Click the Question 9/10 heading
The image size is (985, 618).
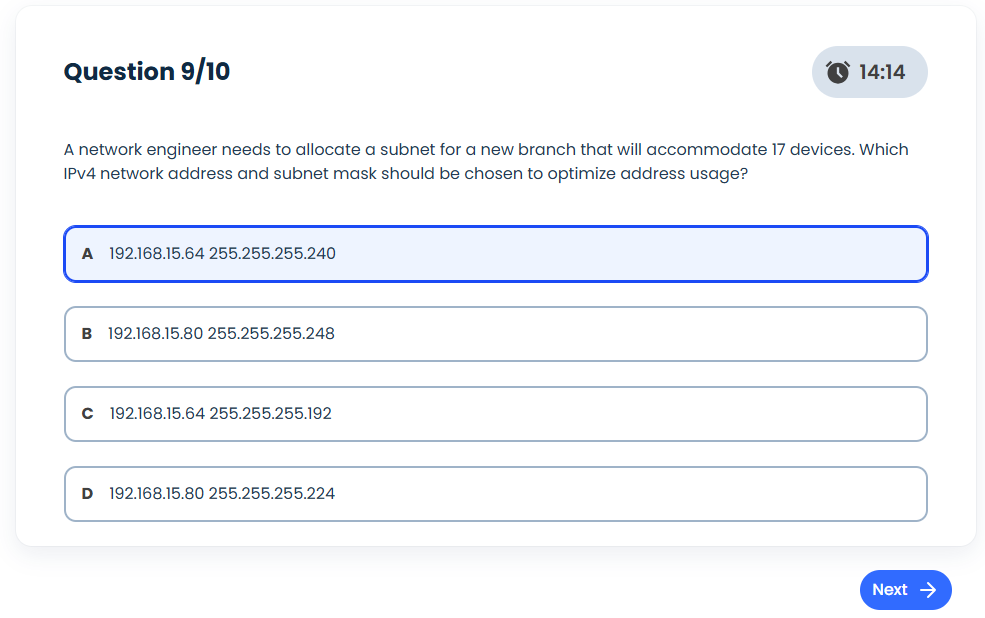(x=147, y=72)
